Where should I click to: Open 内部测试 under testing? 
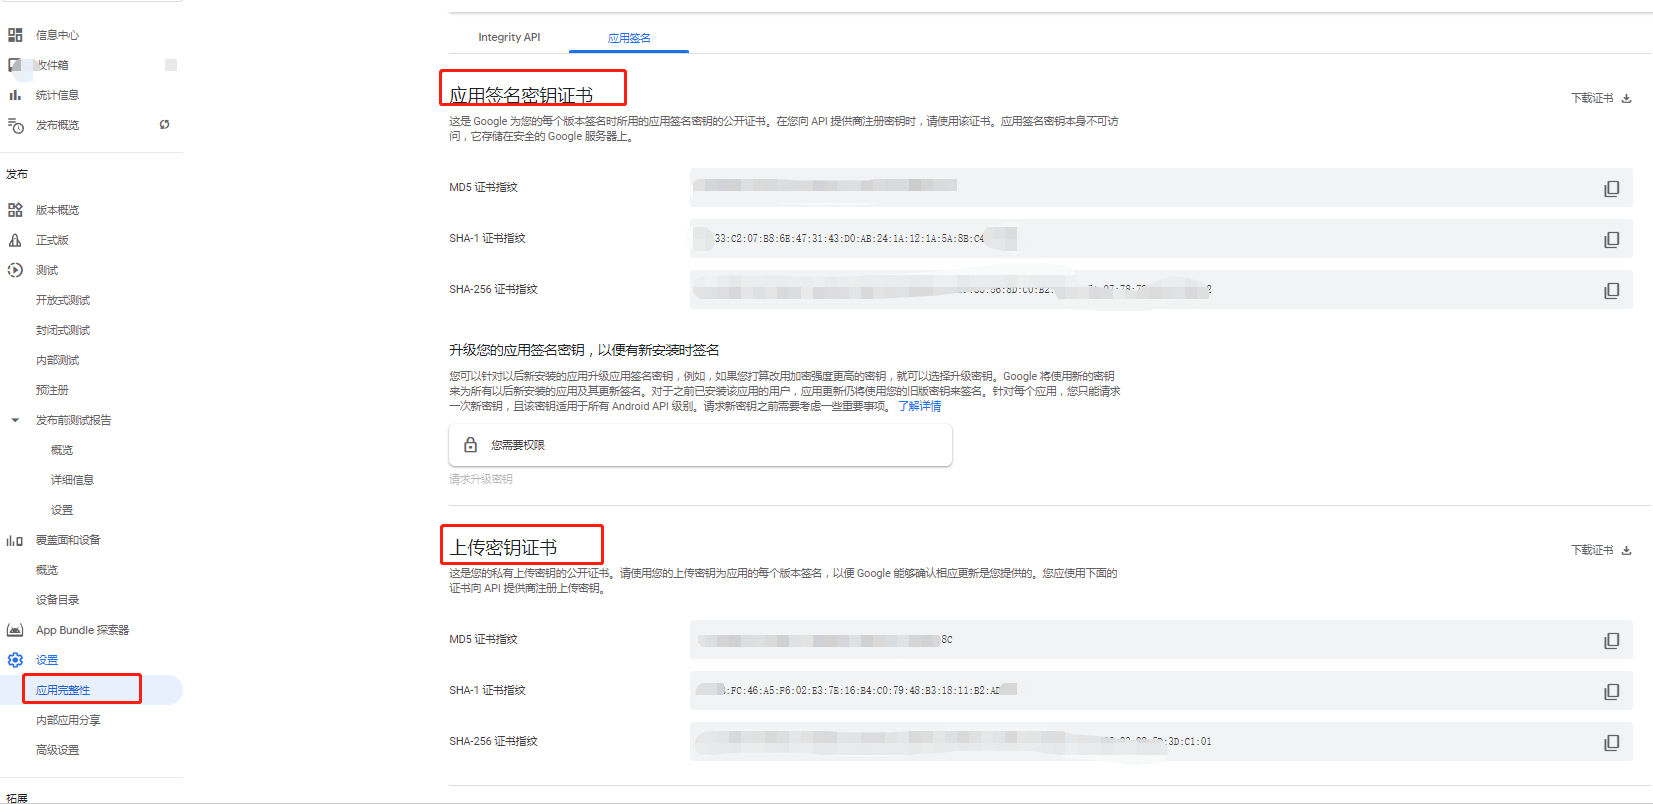point(57,360)
